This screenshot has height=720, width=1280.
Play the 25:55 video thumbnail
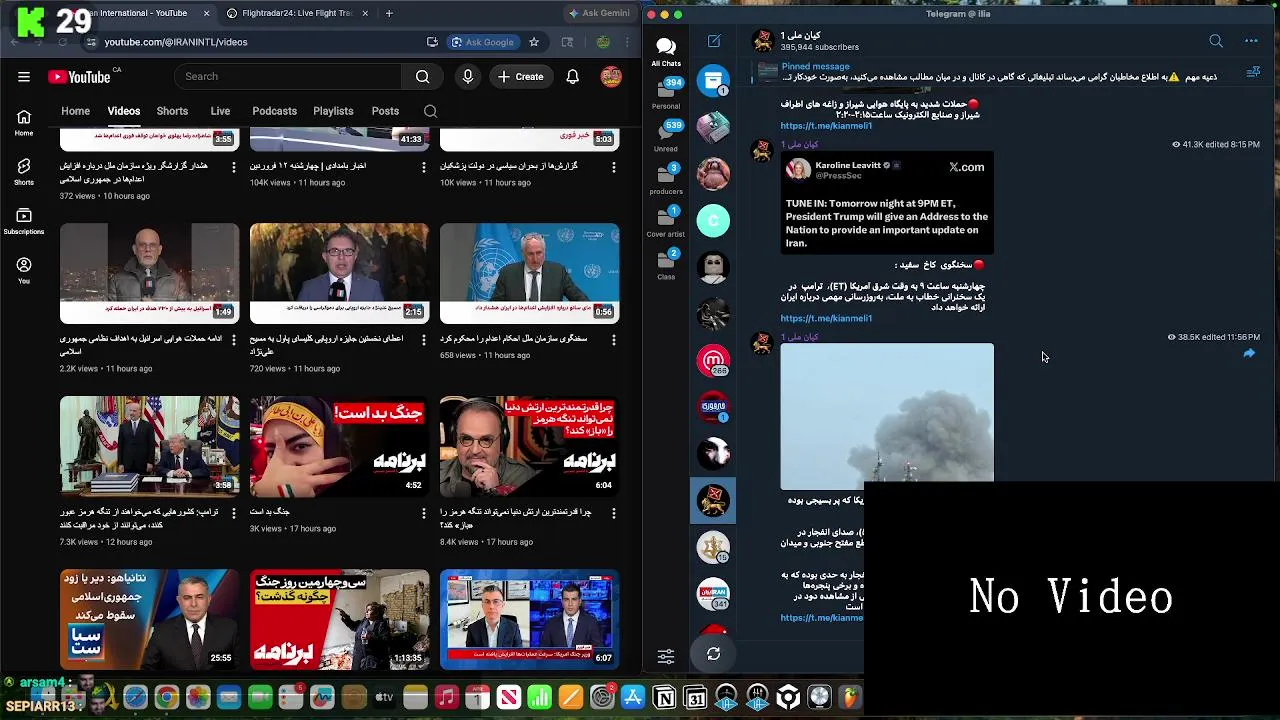[x=150, y=619]
